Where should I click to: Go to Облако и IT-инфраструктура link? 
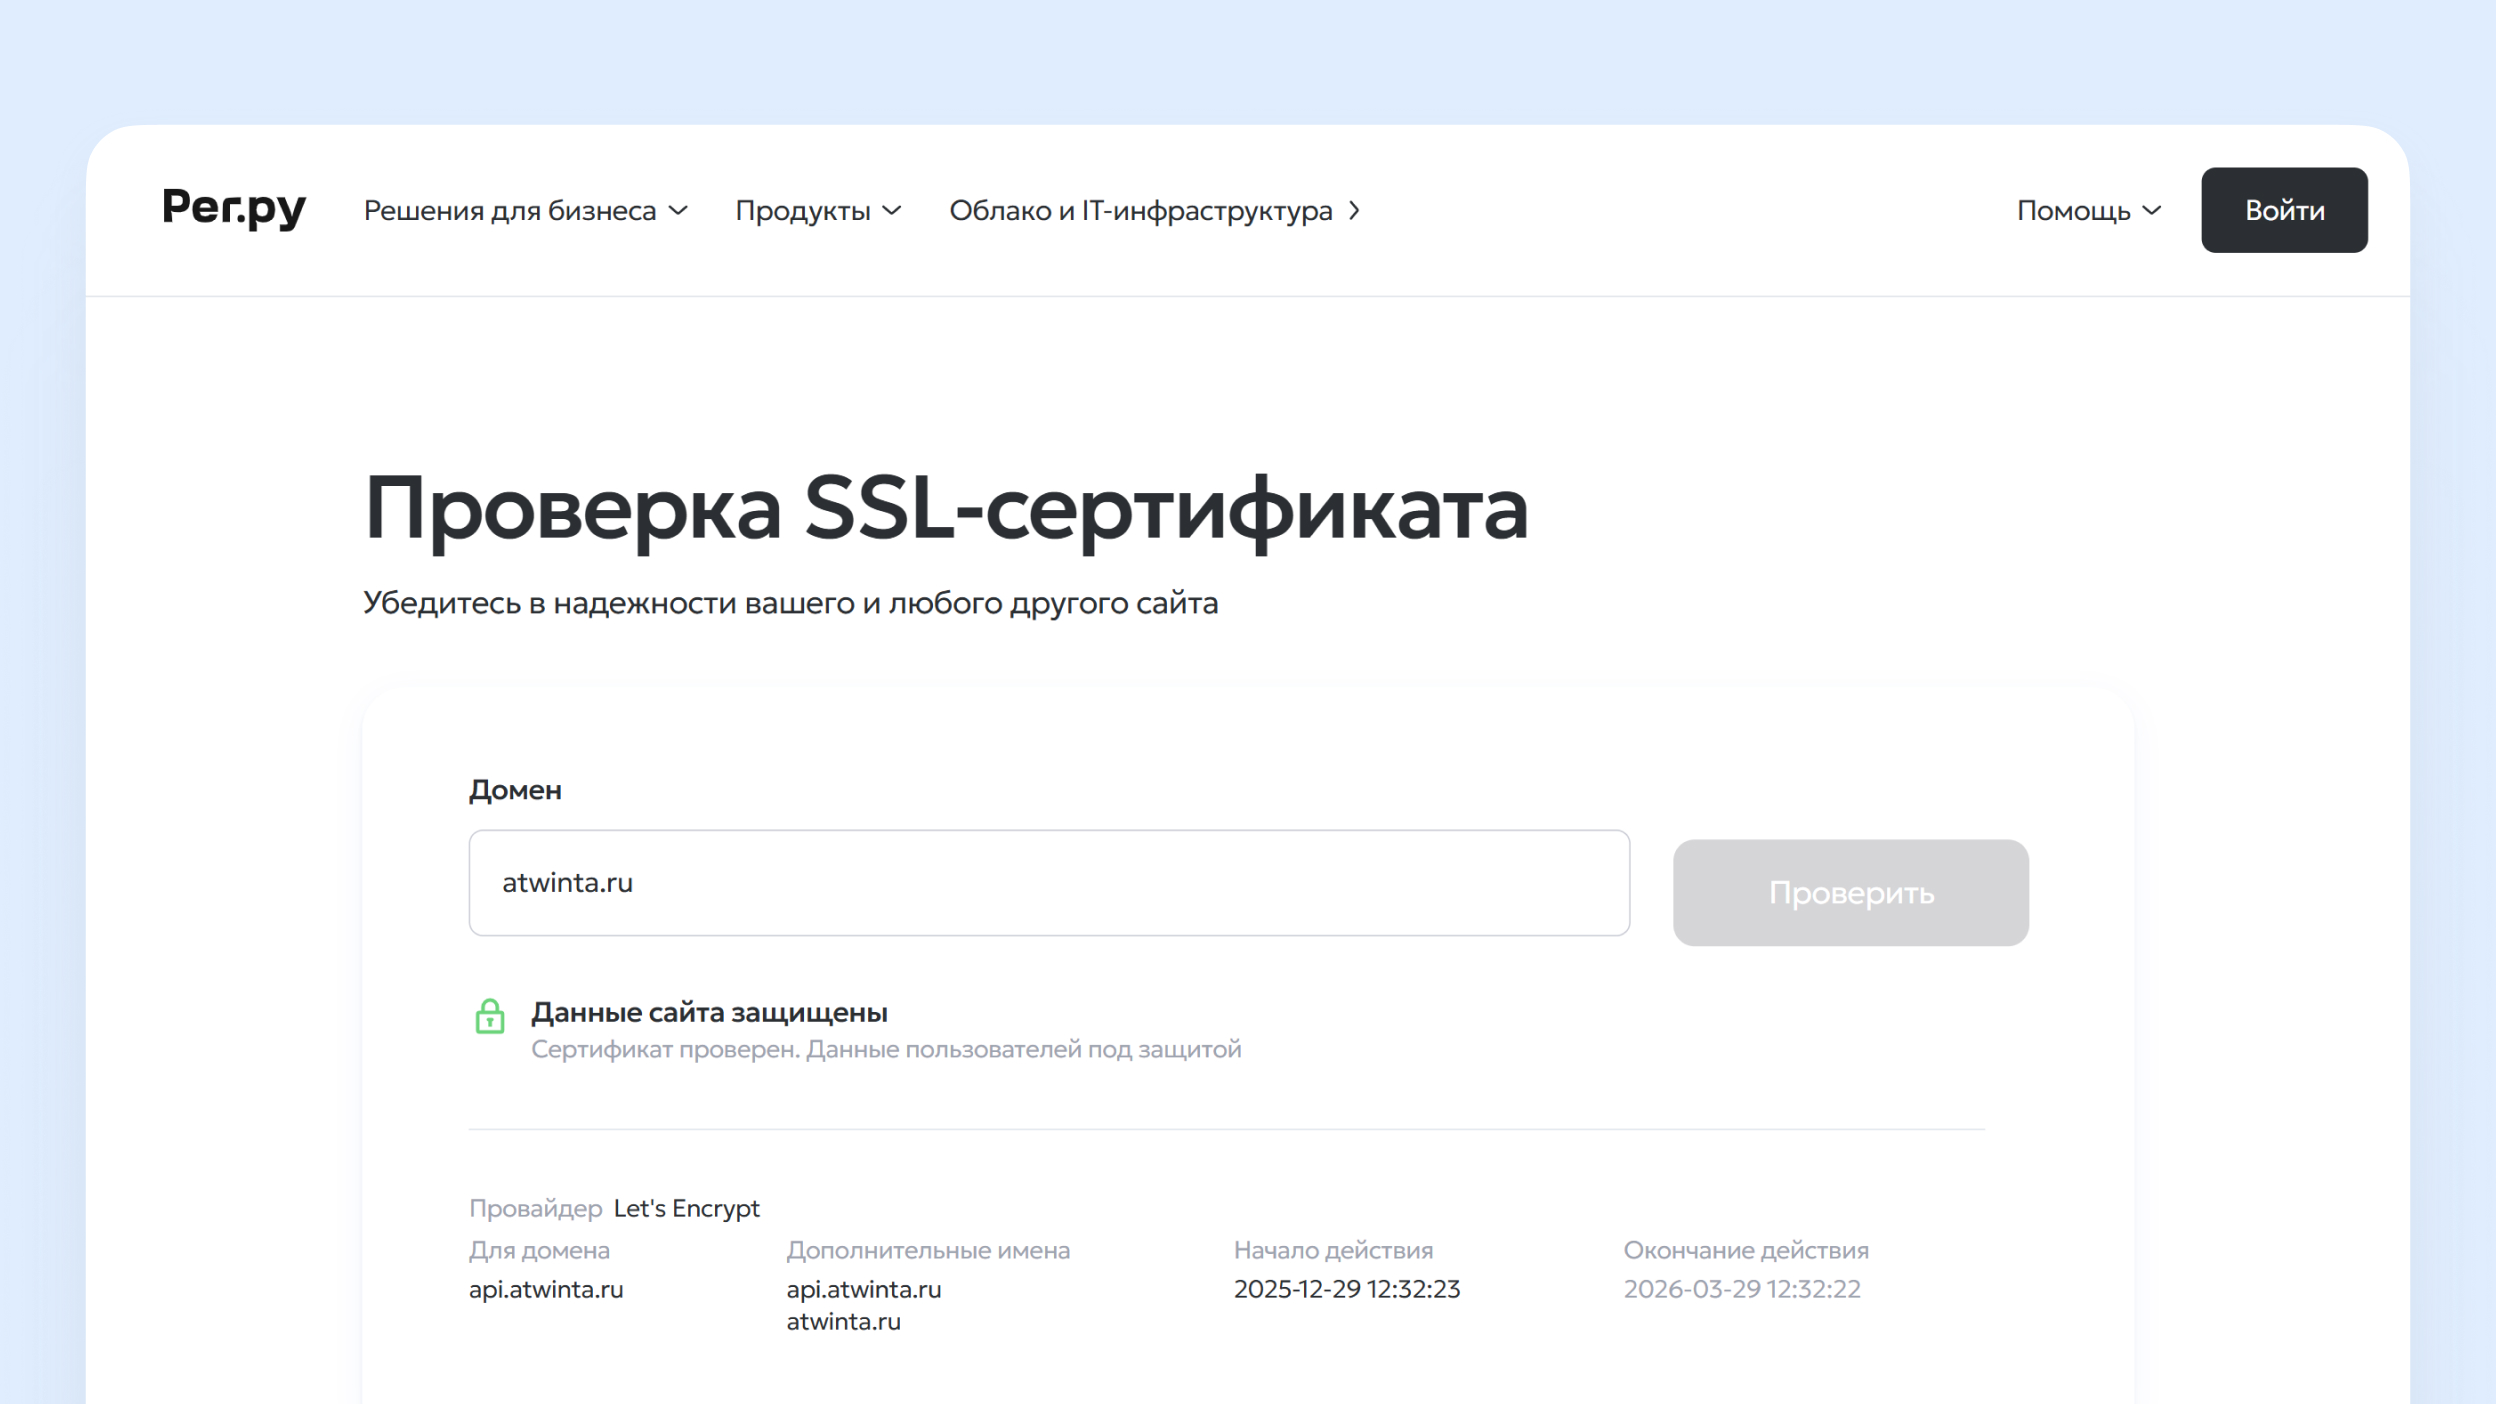tap(1140, 211)
